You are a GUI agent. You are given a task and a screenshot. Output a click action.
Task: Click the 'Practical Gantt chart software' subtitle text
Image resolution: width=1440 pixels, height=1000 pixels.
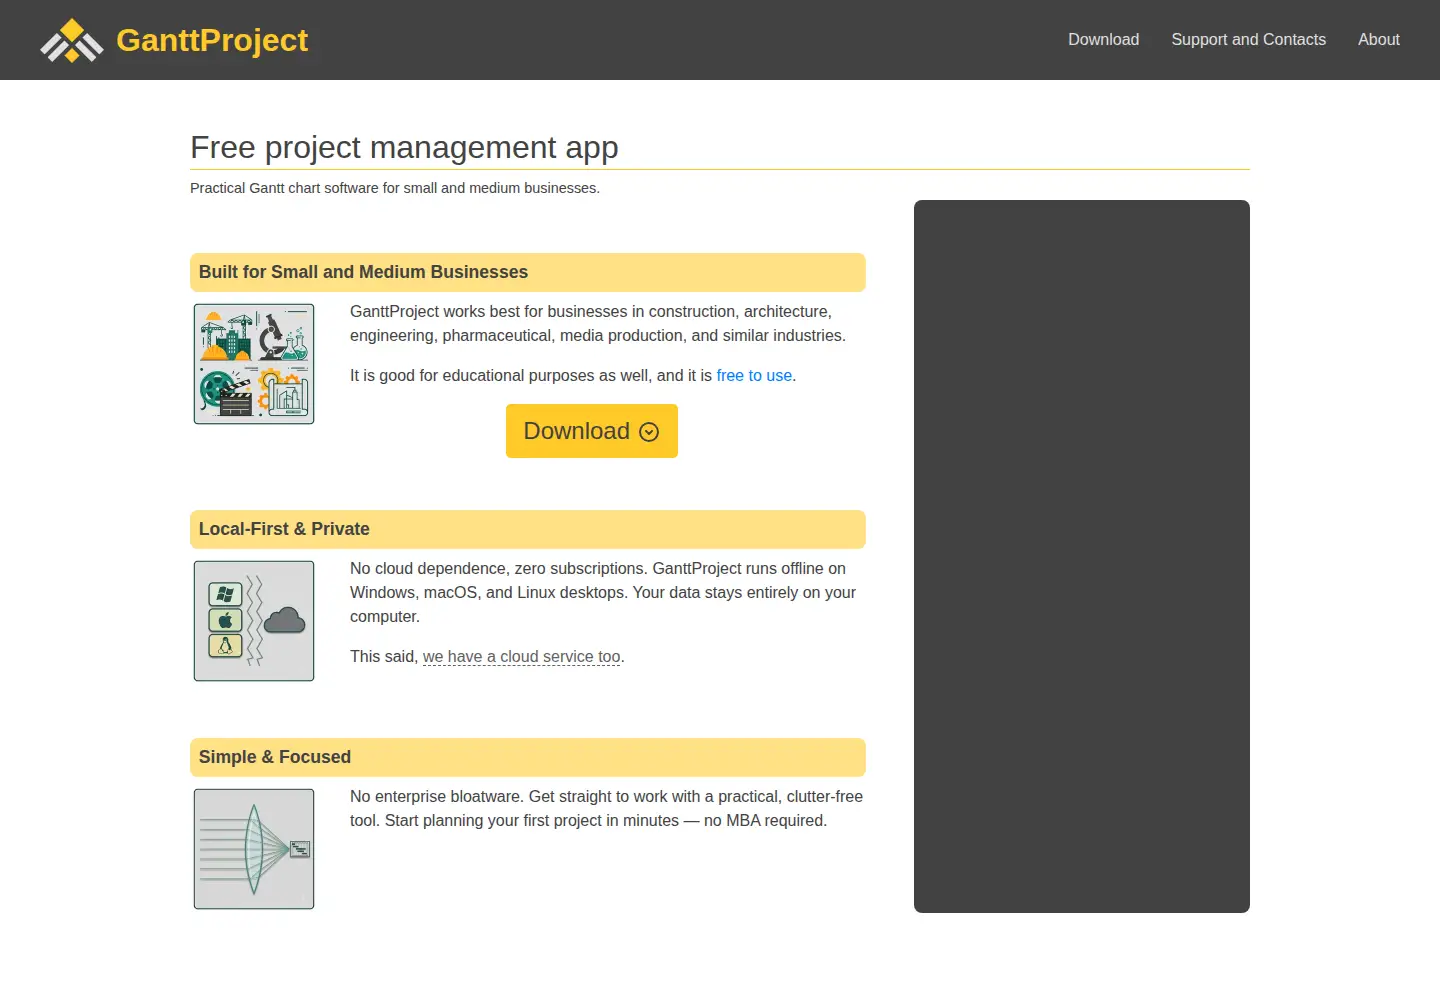pos(395,188)
